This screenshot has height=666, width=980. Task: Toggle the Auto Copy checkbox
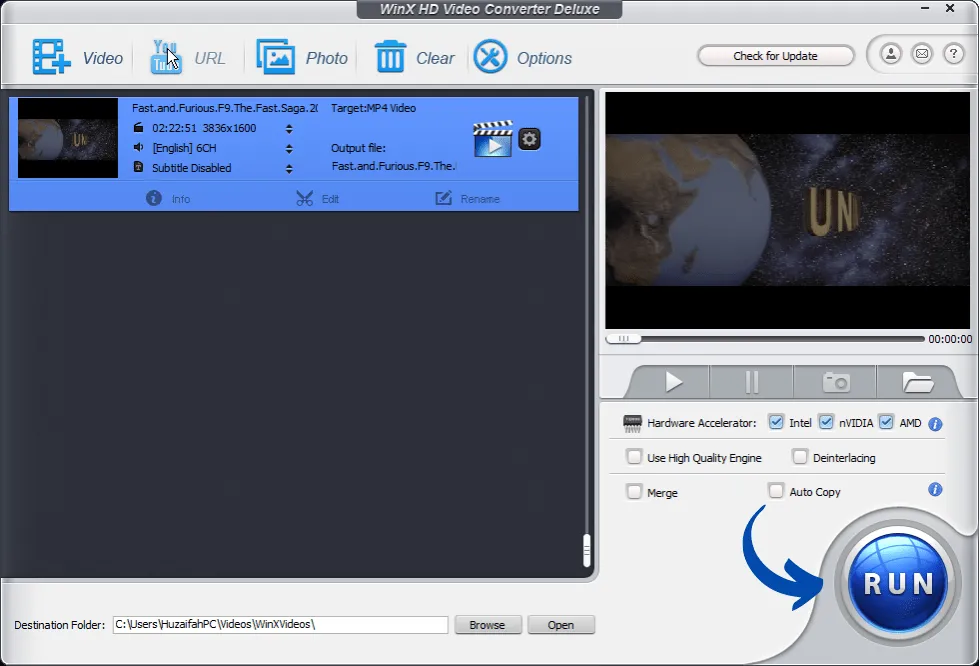776,491
